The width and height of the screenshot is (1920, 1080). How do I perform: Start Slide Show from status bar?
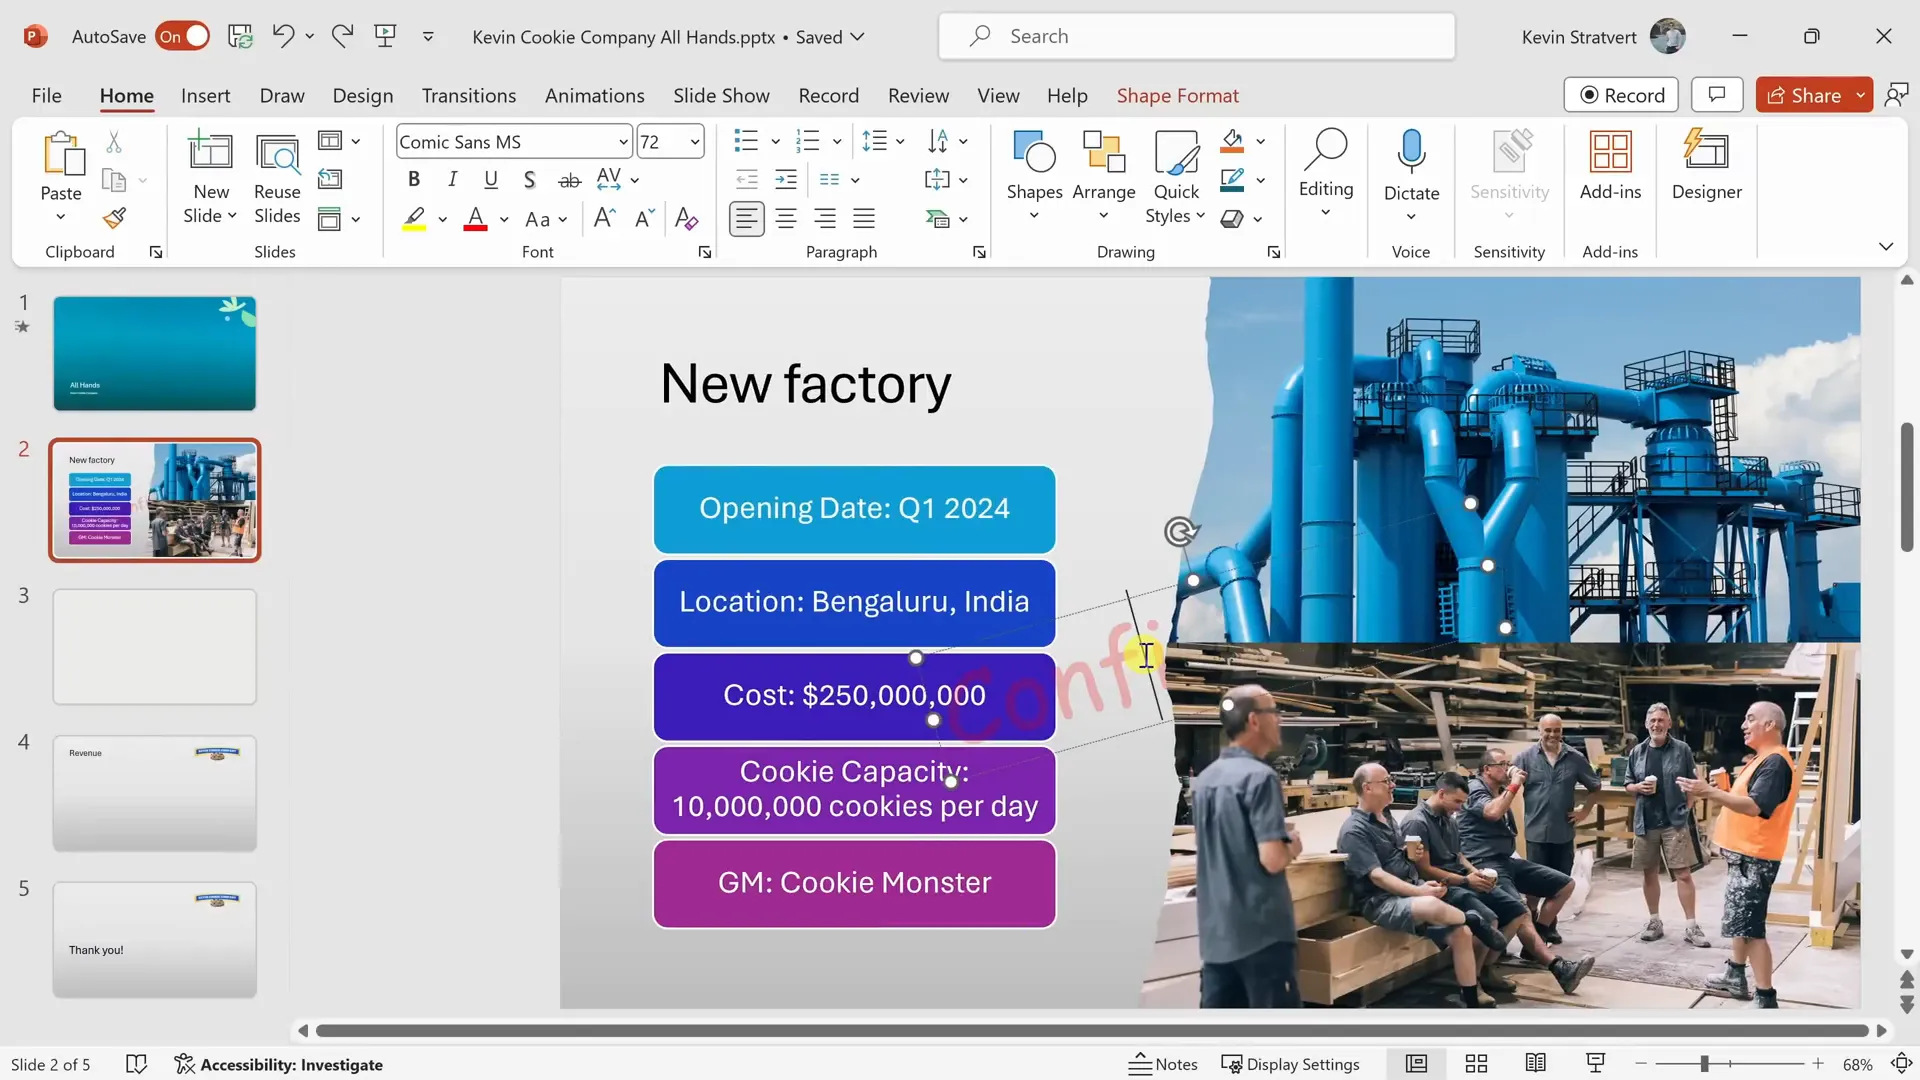(1596, 1064)
